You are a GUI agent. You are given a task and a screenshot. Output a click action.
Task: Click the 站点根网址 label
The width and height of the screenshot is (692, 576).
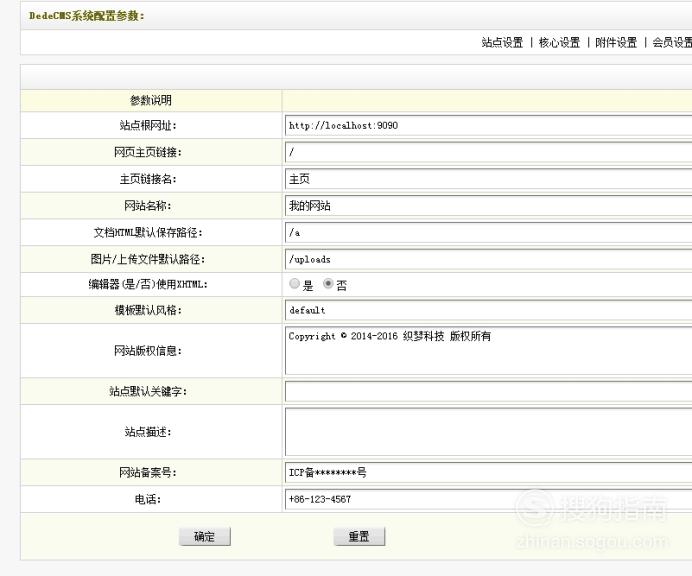148,126
